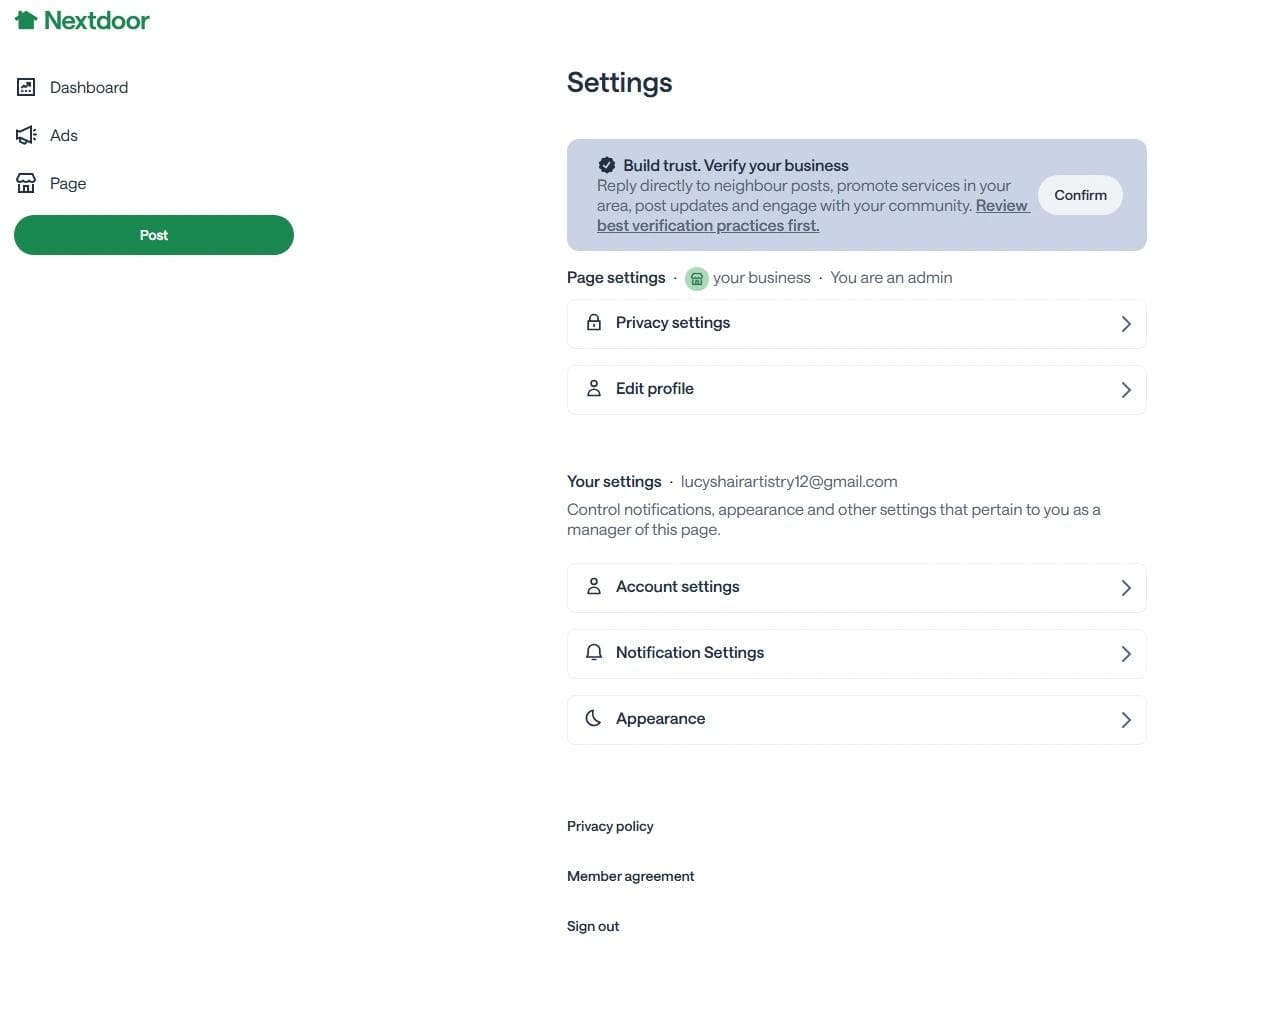1283x1017 pixels.
Task: Click the Settings page heading
Action: pos(620,83)
